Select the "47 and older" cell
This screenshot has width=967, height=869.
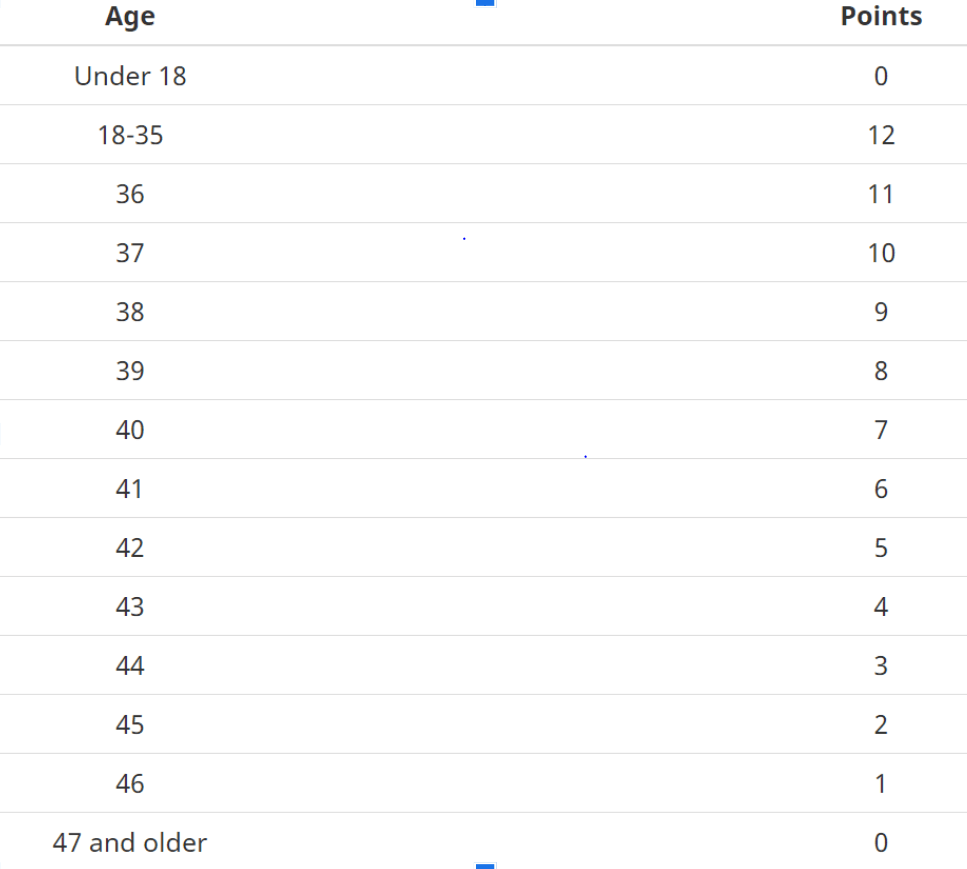coord(130,843)
